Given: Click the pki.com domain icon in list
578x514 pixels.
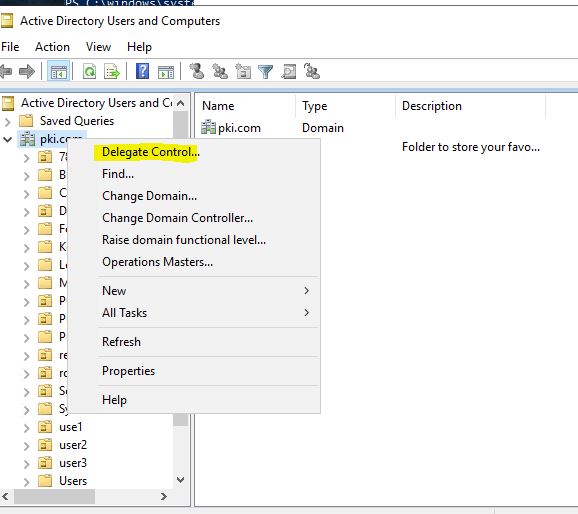Looking at the screenshot, I should pyautogui.click(x=208, y=128).
